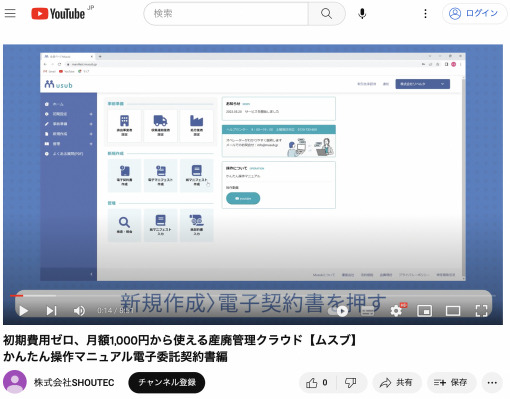The width and height of the screenshot is (510, 399).
Task: Click the 検索 search input field
Action: coord(226,14)
